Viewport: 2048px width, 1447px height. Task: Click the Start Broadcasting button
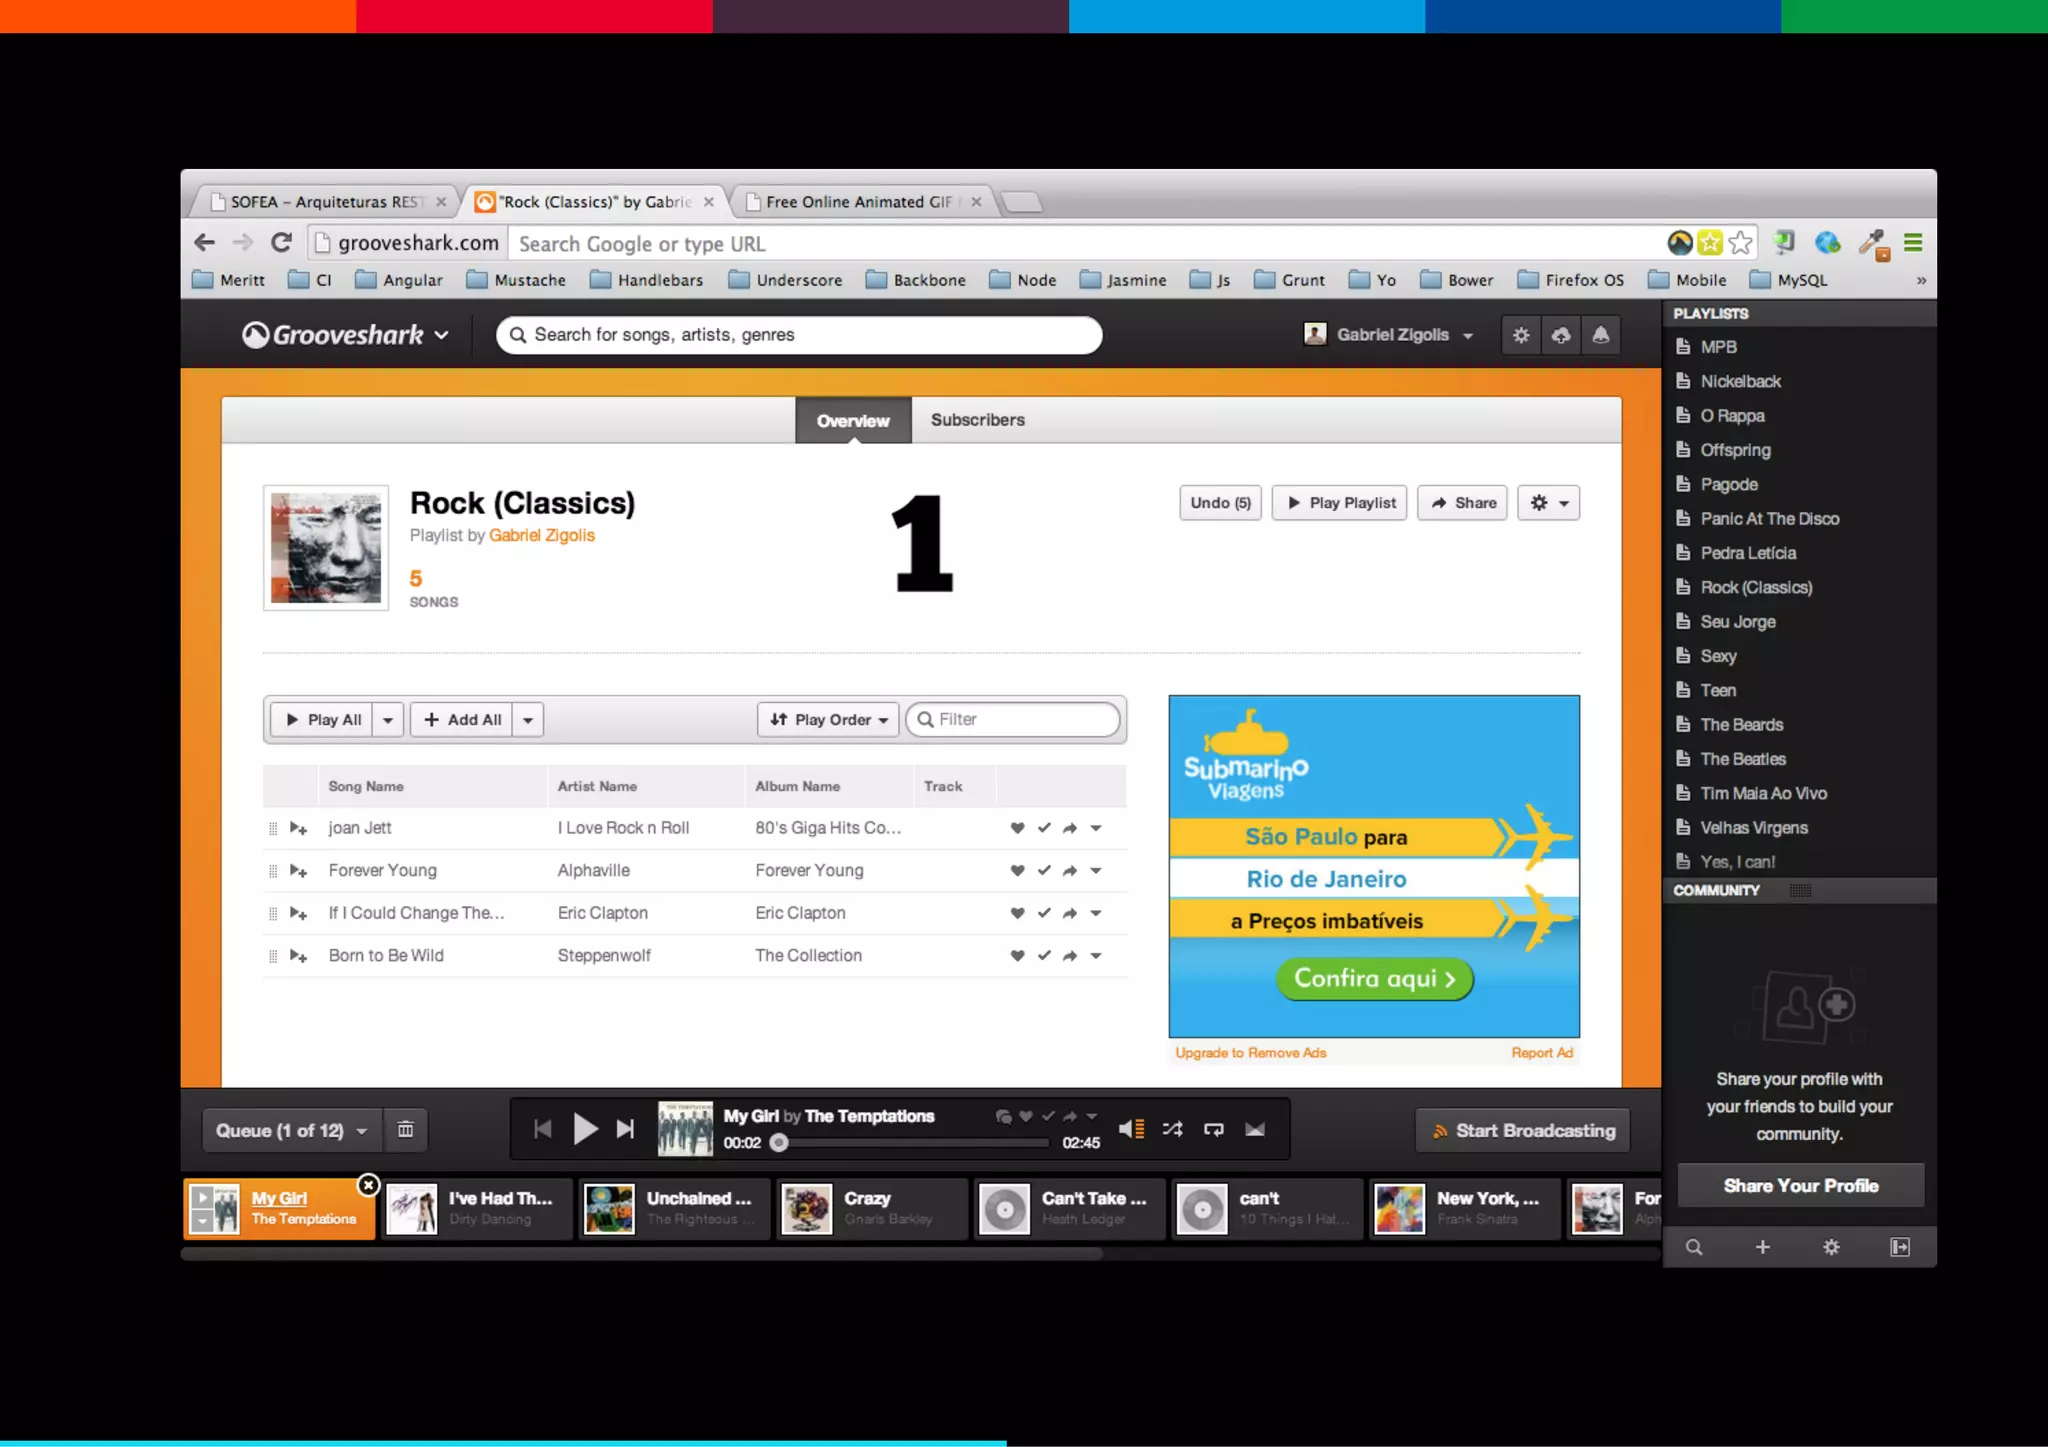(1523, 1130)
